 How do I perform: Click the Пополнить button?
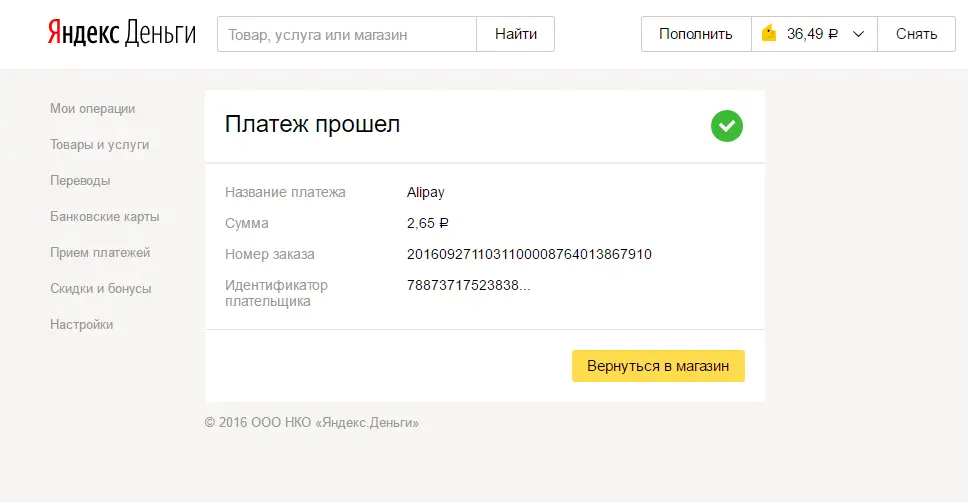point(696,34)
